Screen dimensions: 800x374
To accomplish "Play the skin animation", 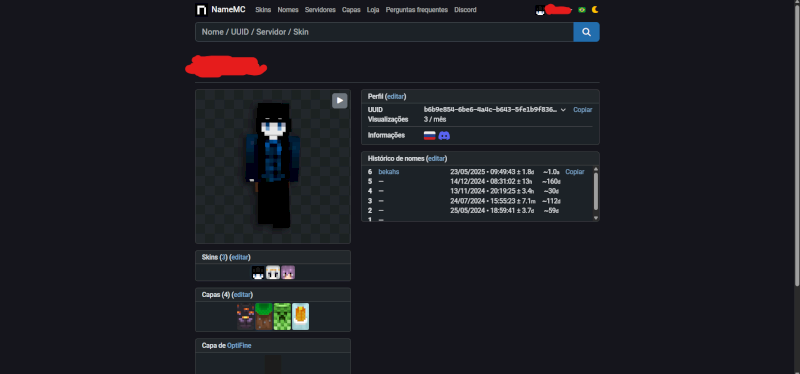I will tap(339, 101).
